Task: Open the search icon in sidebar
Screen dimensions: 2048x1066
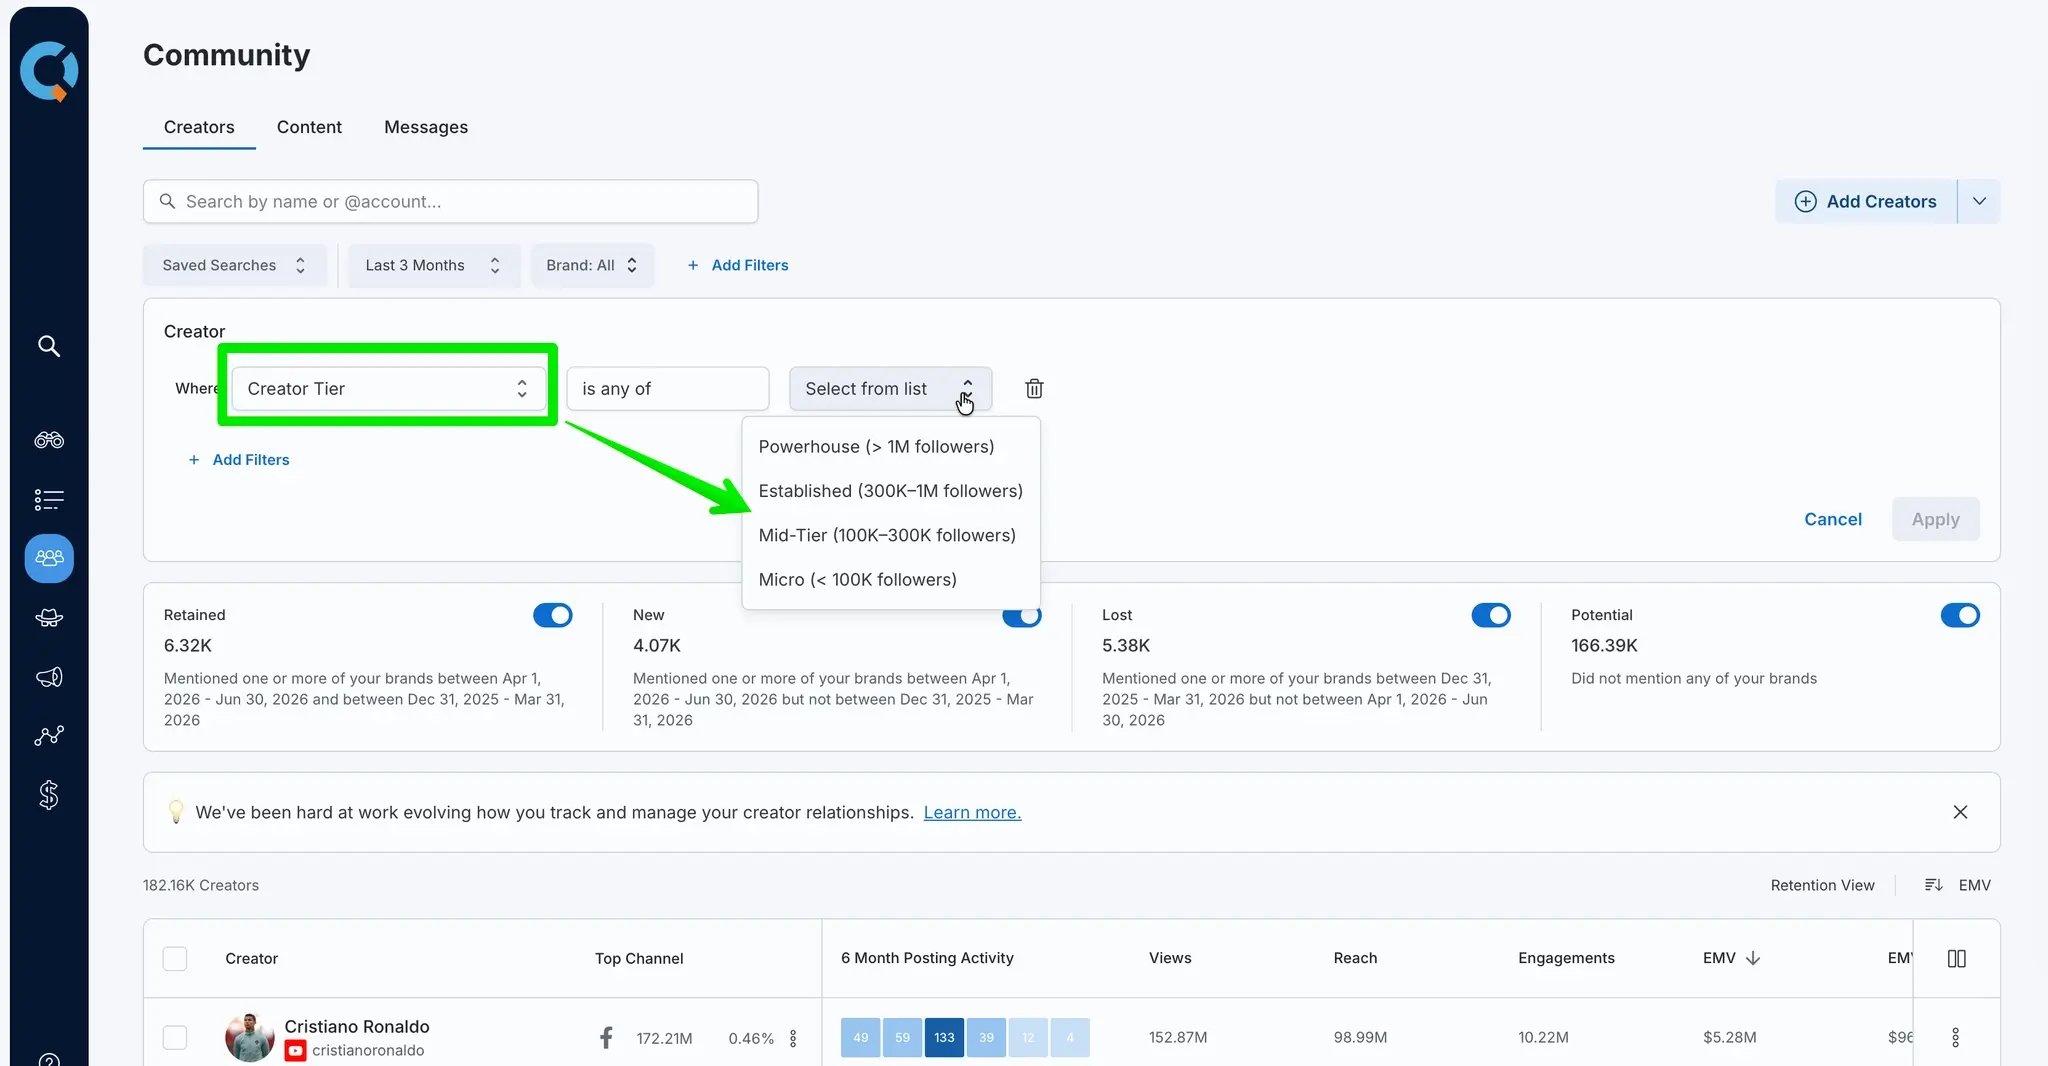Action: 49,346
